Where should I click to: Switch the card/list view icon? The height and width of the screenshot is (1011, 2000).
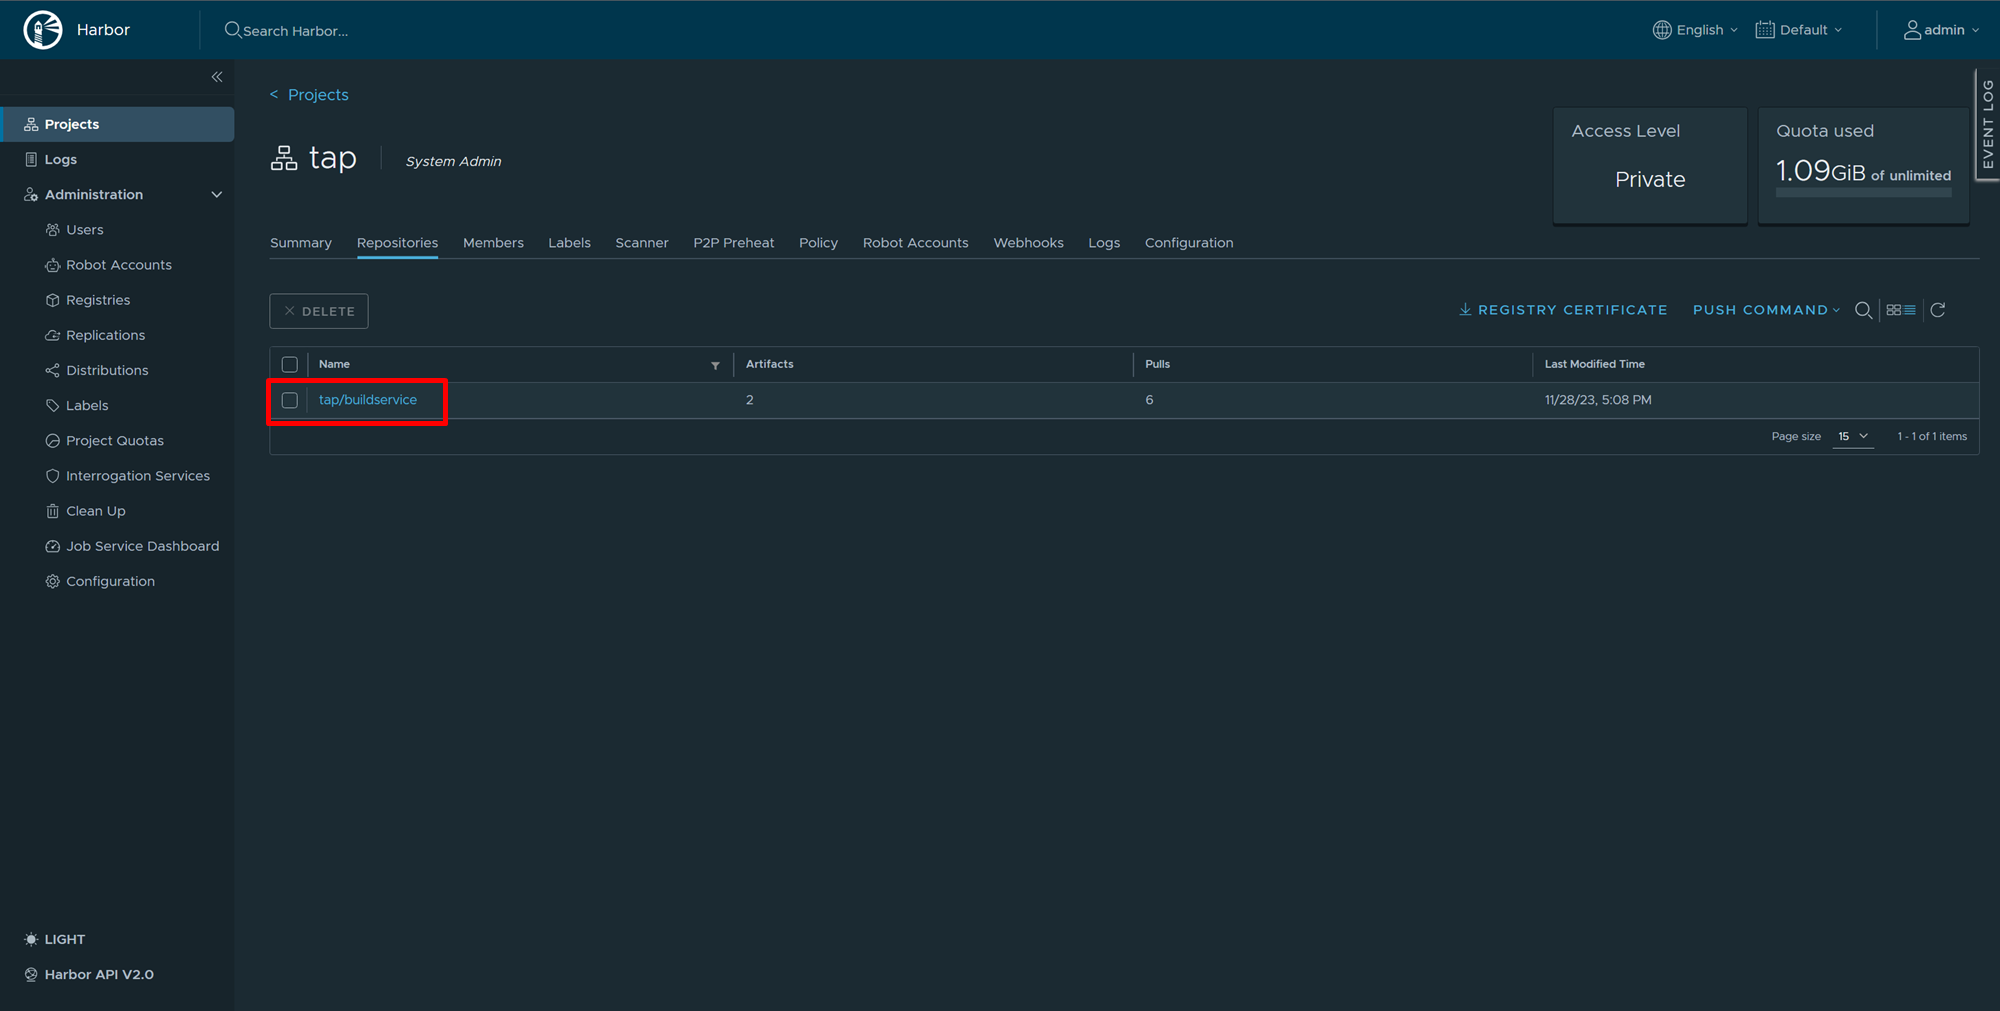click(x=1900, y=310)
